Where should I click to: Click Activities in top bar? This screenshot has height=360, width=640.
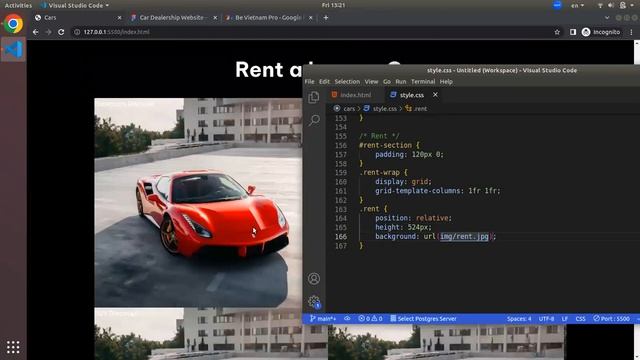[18, 5]
